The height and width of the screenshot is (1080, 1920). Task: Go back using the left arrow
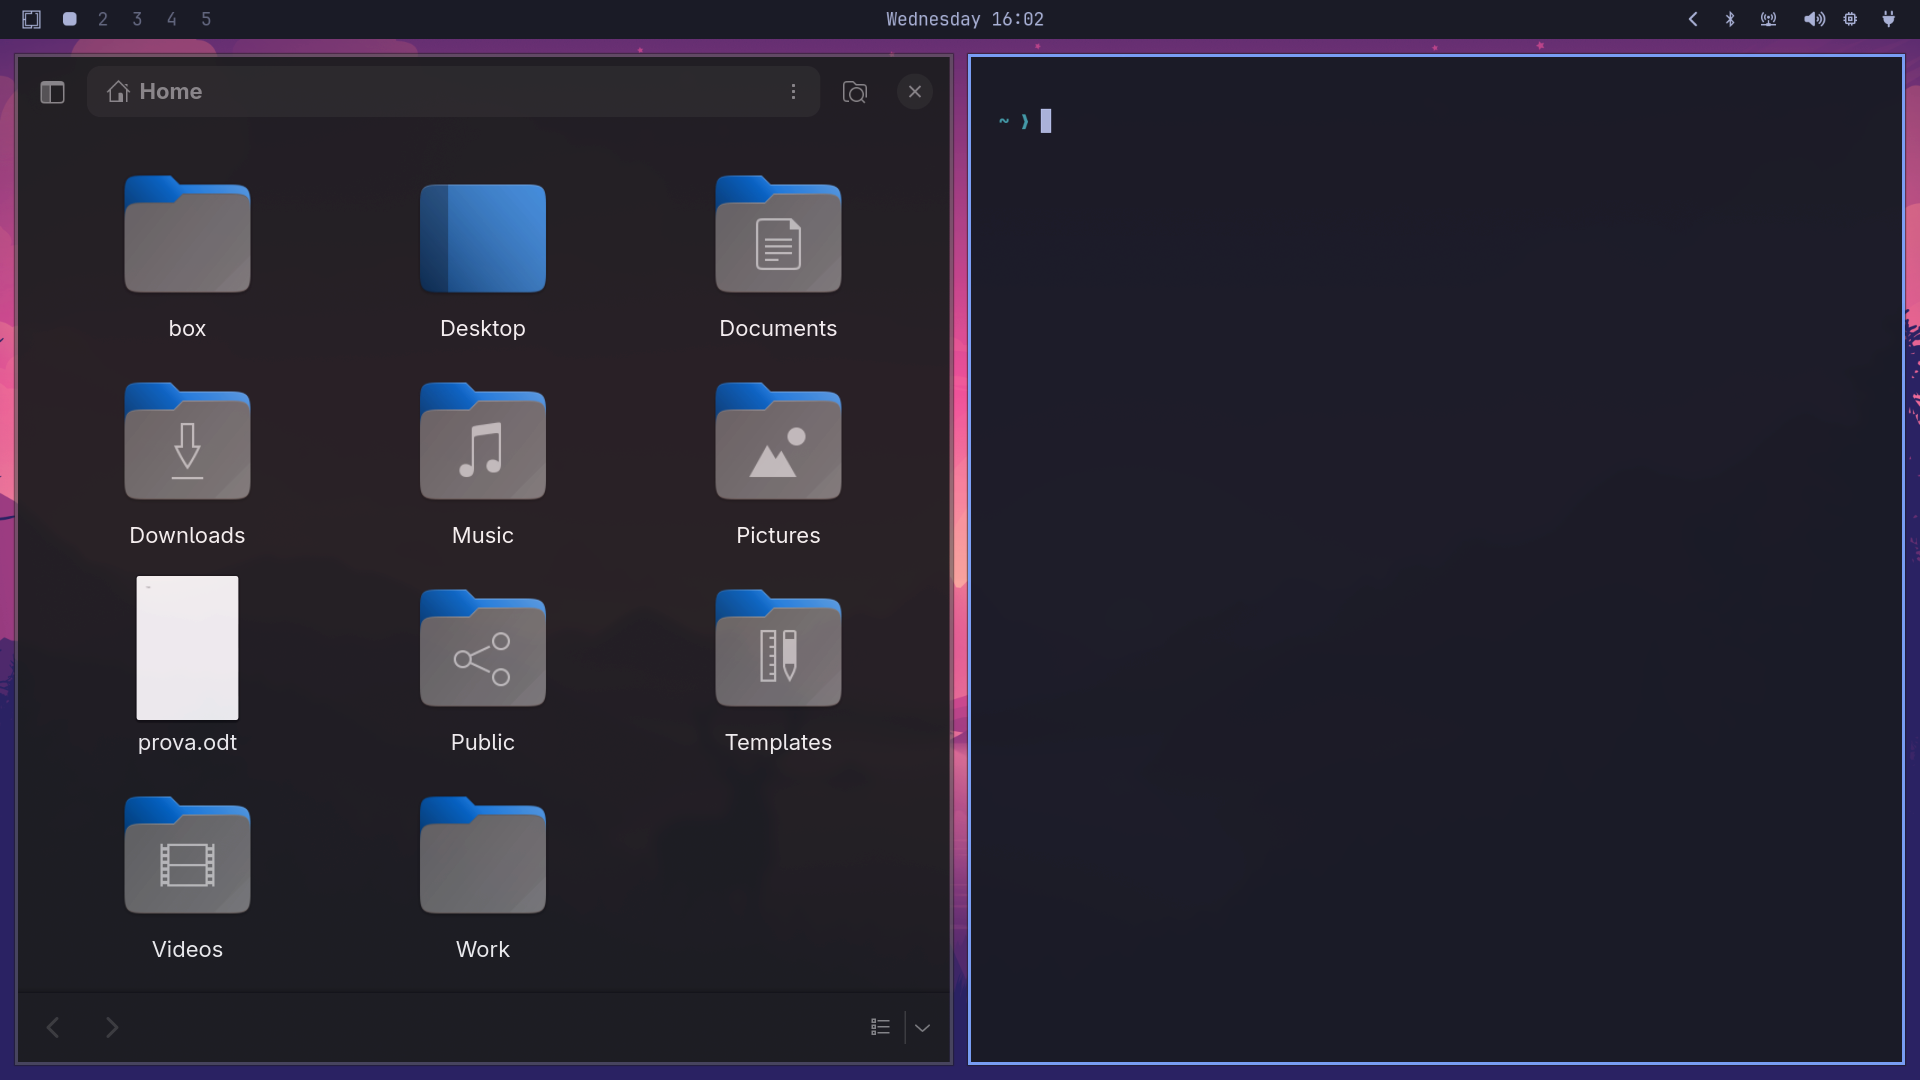tap(53, 1027)
